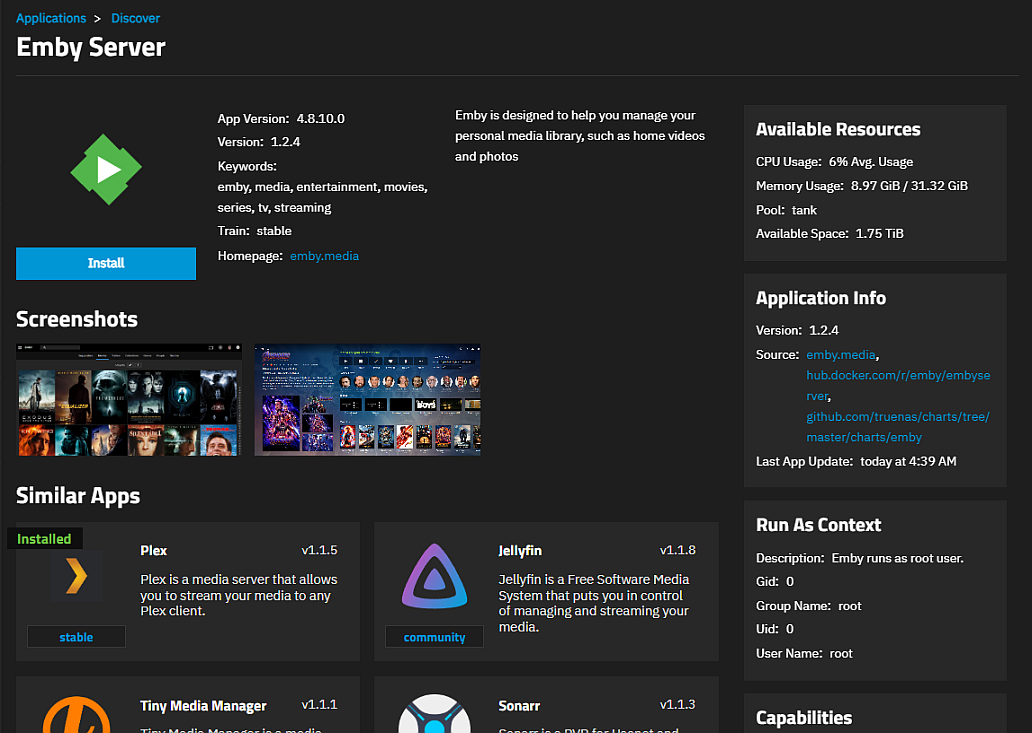View the Emby Avengers detail screenshot
Image resolution: width=1032 pixels, height=733 pixels.
pos(367,399)
